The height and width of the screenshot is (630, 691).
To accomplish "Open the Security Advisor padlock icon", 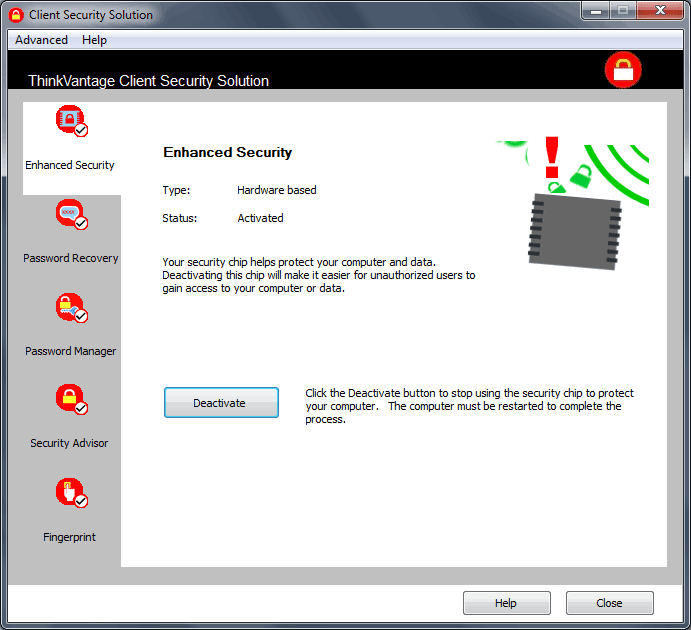I will coord(71,400).
